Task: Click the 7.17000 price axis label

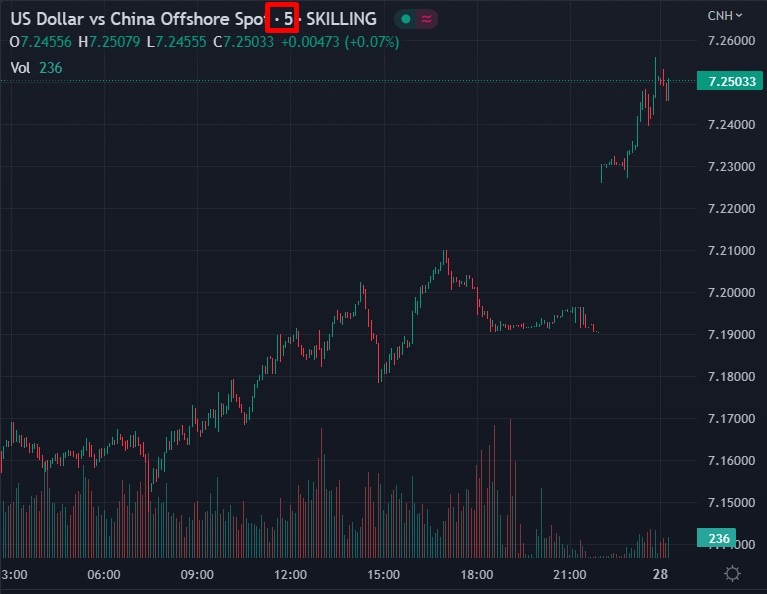Action: [x=731, y=419]
